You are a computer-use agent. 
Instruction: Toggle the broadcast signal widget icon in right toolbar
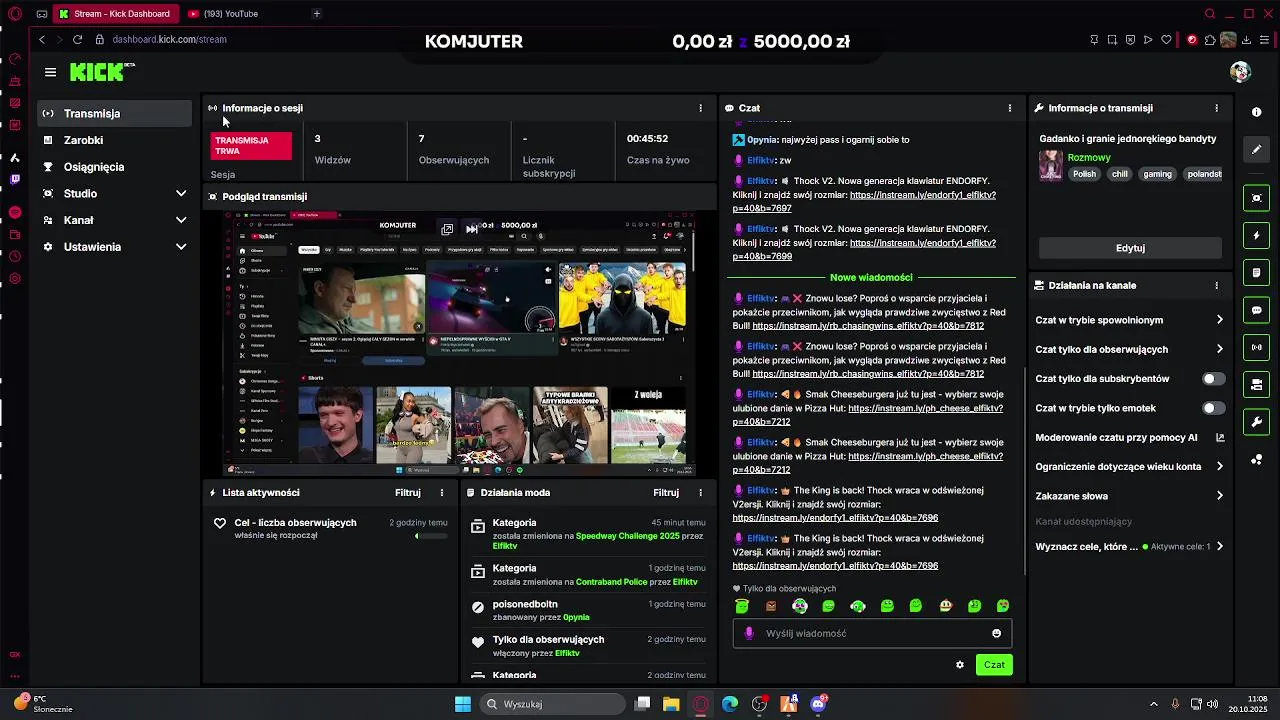click(x=1257, y=348)
